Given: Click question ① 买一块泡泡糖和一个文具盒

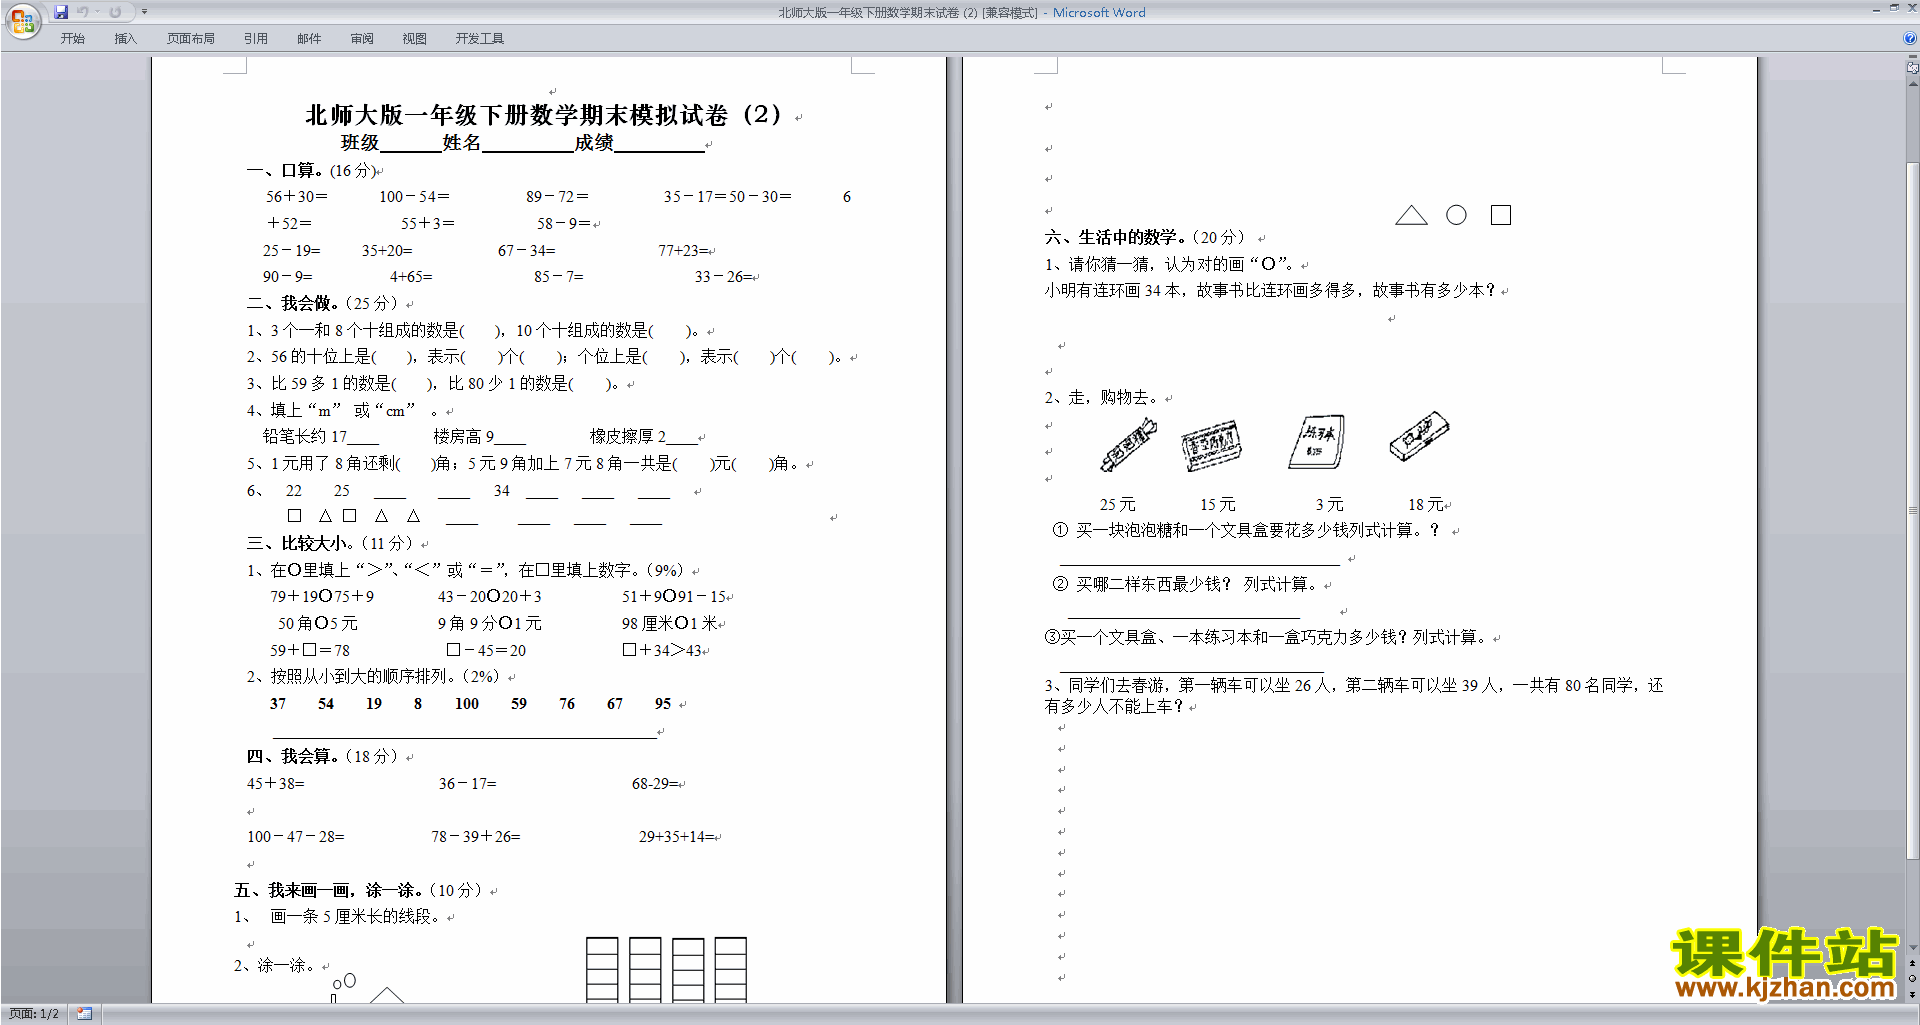Looking at the screenshot, I should click(x=1247, y=530).
